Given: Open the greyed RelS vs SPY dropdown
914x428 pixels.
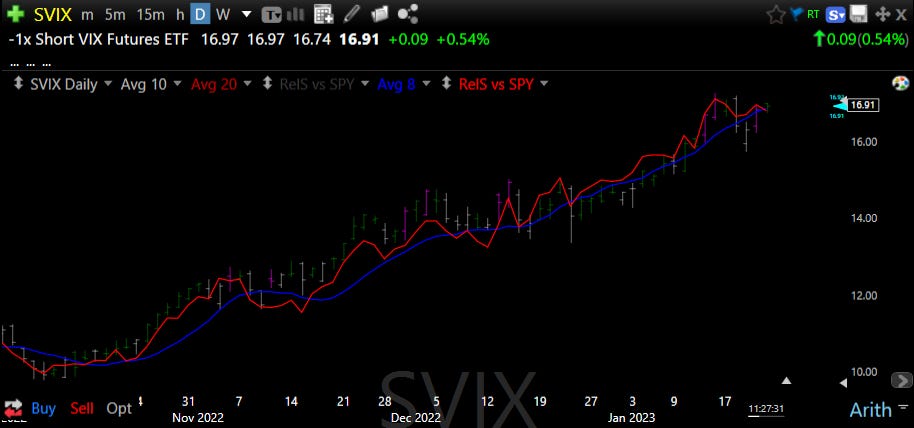Looking at the screenshot, I should pos(365,85).
